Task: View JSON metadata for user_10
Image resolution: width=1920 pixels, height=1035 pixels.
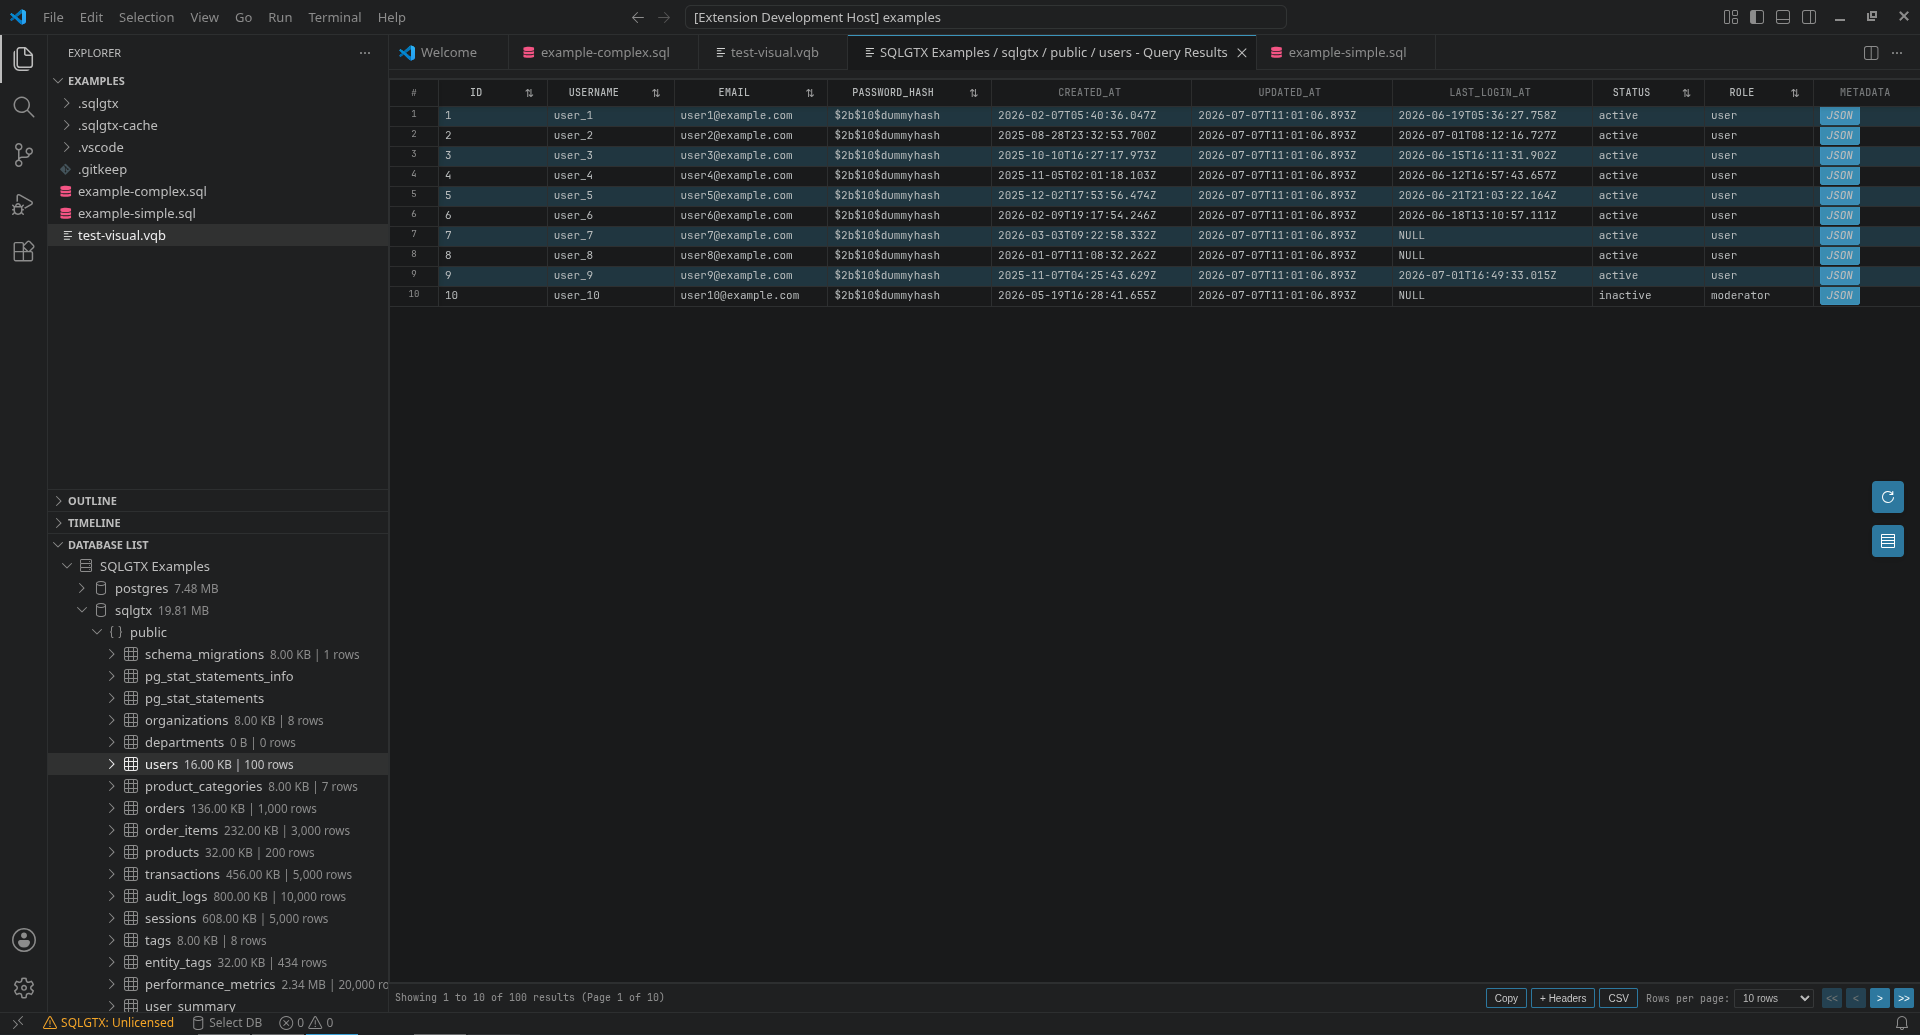Action: coord(1839,296)
